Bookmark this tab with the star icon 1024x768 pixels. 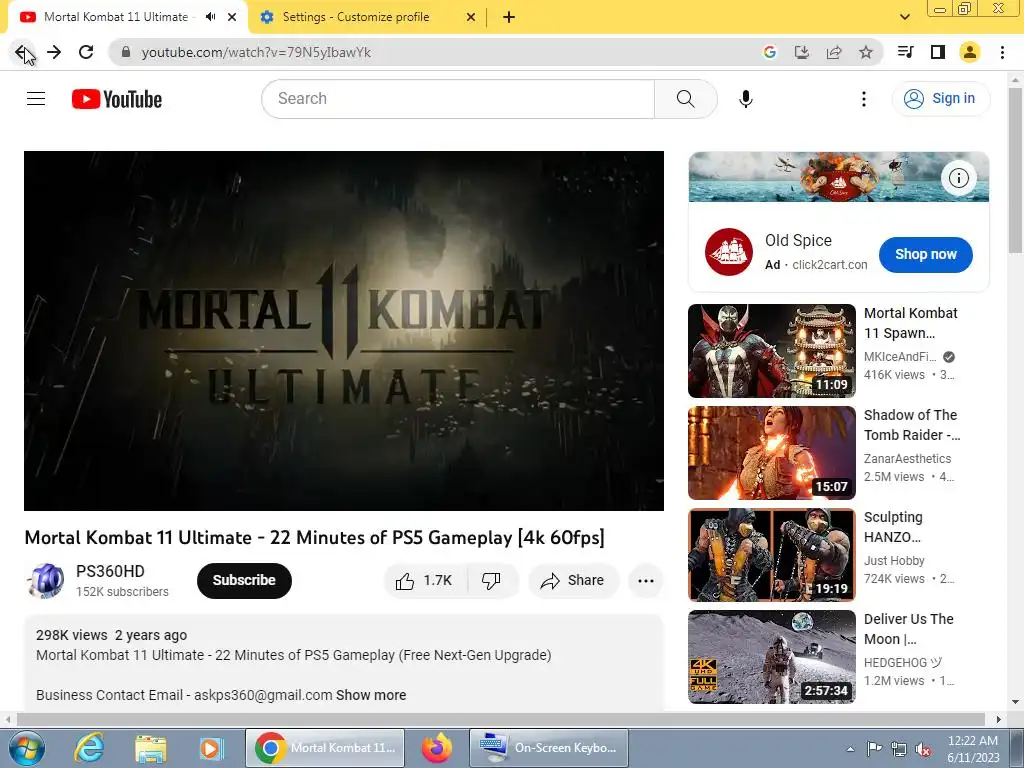tap(866, 52)
